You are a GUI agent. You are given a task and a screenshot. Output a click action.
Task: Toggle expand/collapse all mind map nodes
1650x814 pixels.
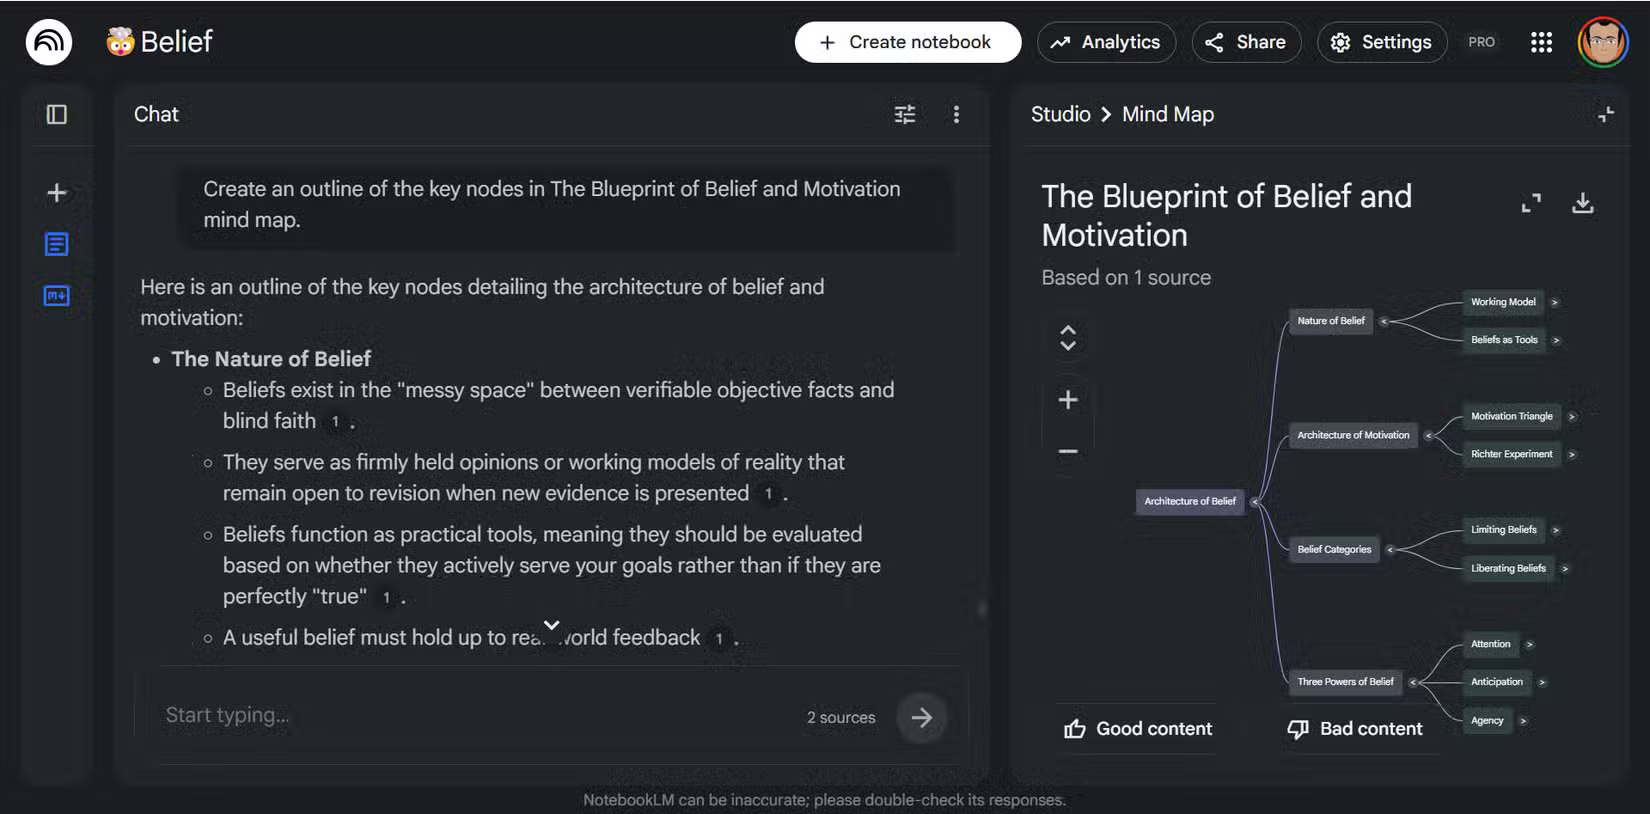(x=1068, y=338)
